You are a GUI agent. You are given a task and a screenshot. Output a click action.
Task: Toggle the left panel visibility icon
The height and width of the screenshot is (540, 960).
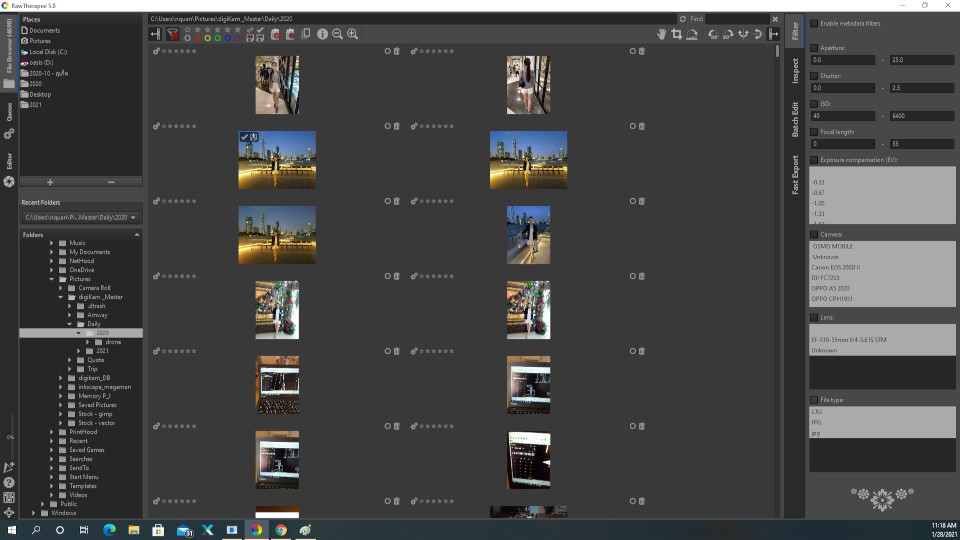[x=155, y=34]
